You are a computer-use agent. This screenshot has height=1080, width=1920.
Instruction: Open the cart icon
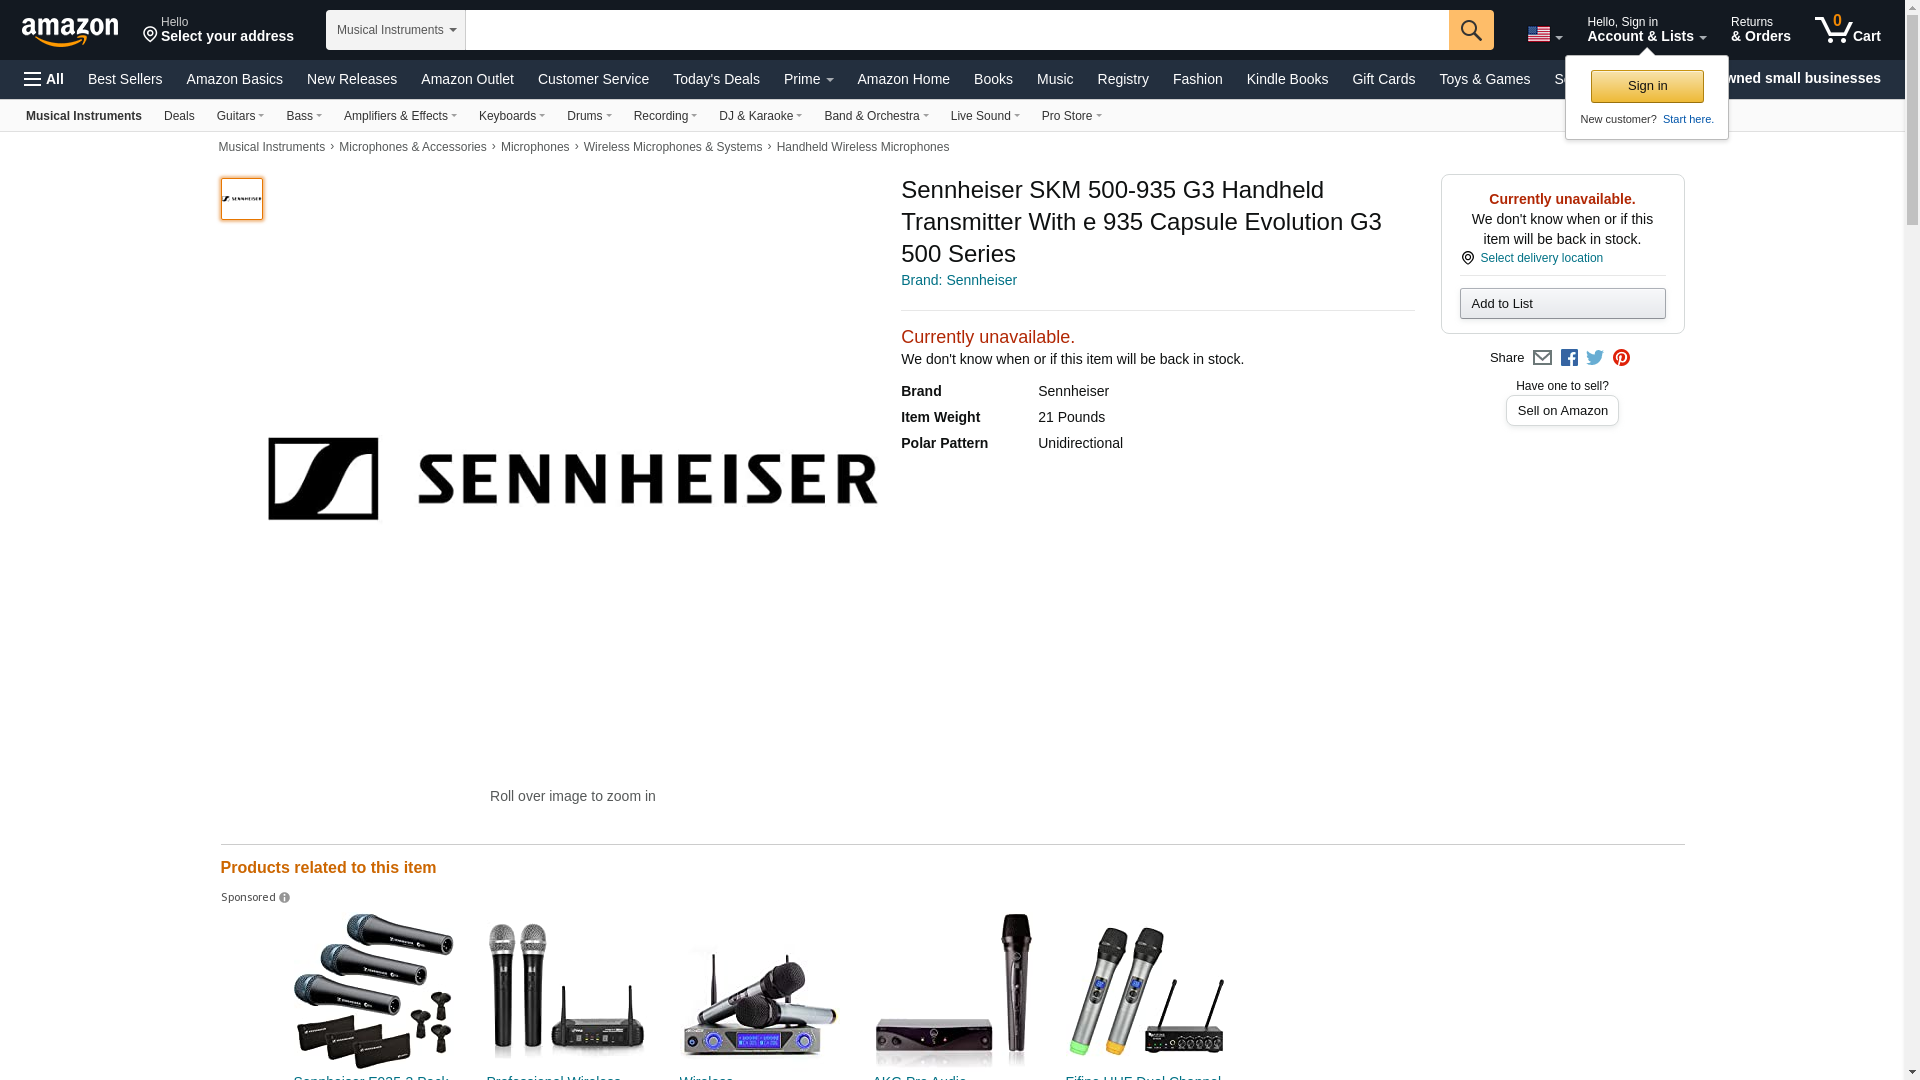[x=1847, y=29]
